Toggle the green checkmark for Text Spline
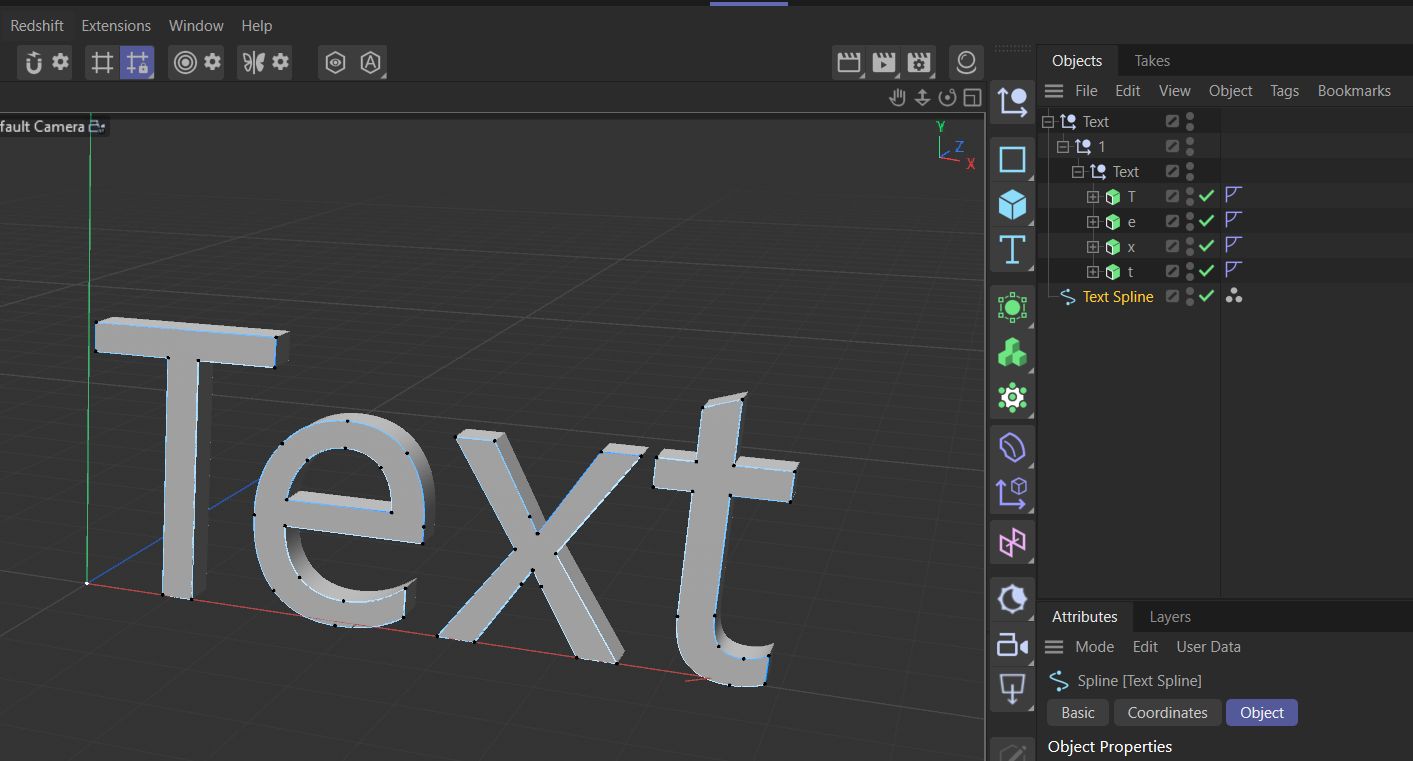Screen dimensions: 1413x761 click(1206, 296)
